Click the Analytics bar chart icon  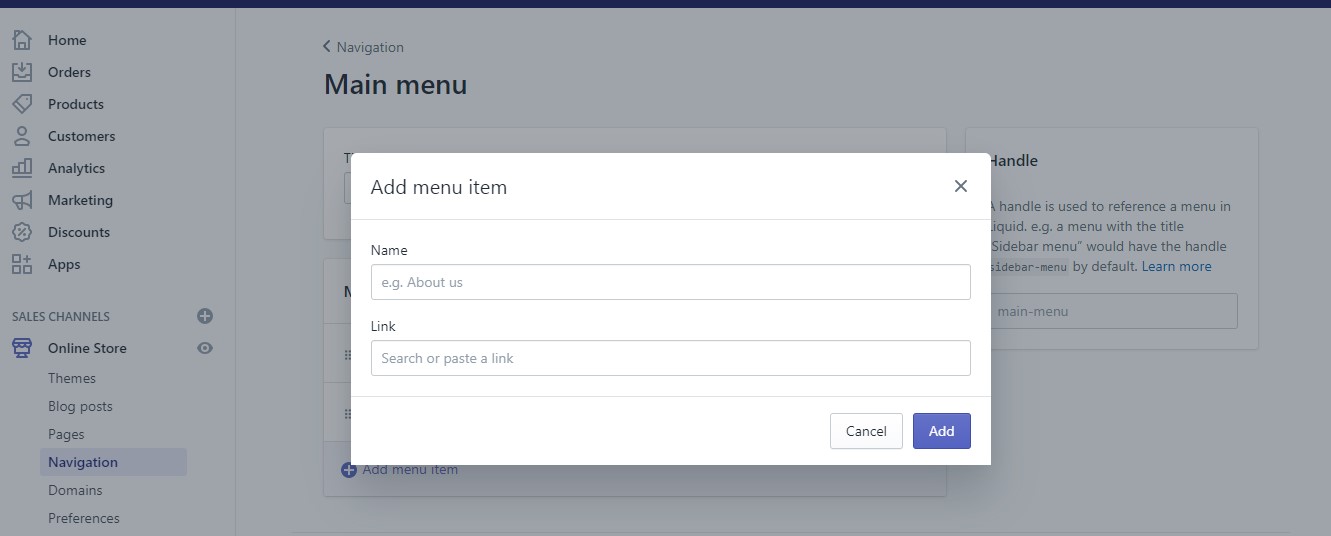tap(22, 168)
